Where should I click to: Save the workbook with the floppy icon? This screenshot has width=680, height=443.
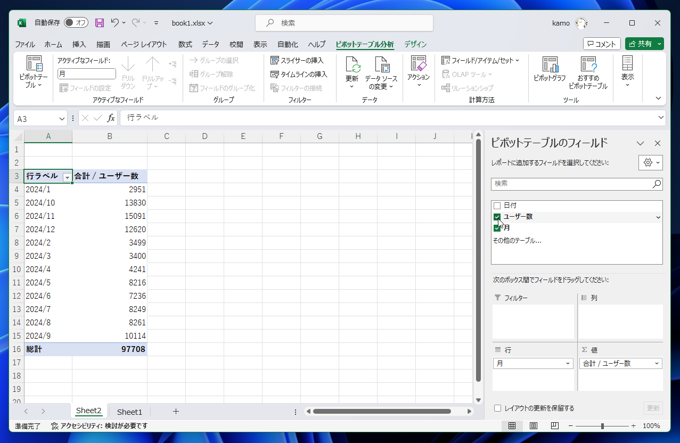[99, 23]
